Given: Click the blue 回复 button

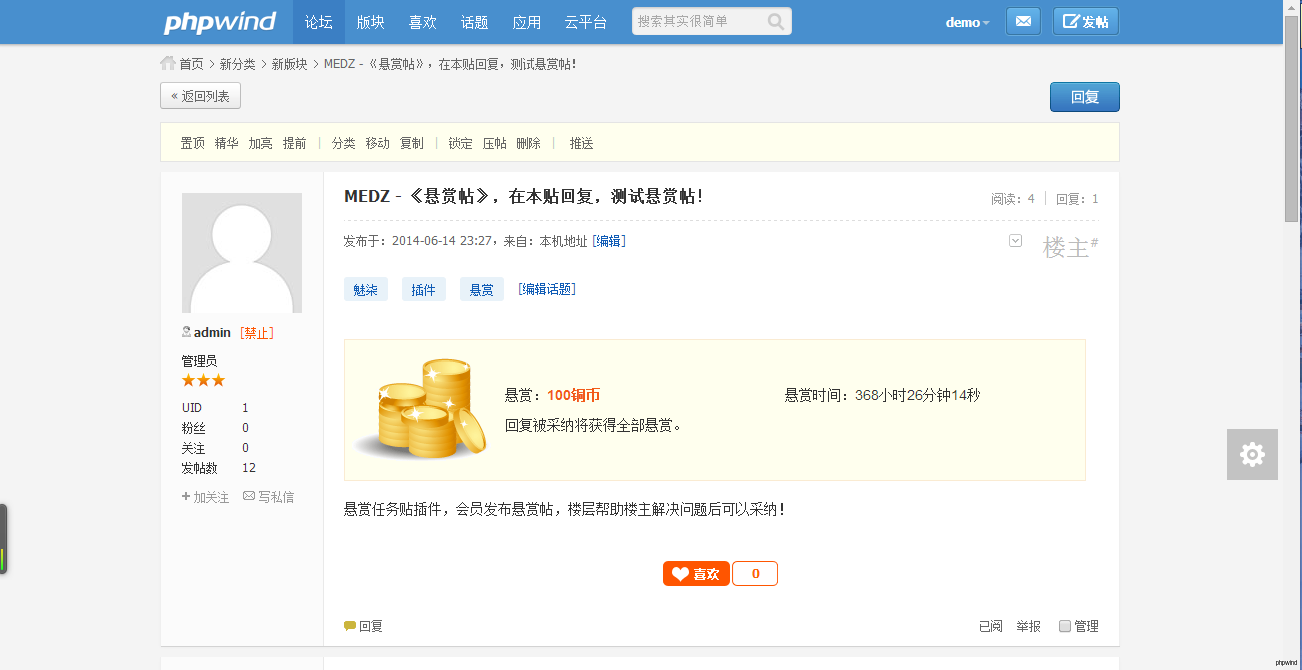Looking at the screenshot, I should 1084,97.
